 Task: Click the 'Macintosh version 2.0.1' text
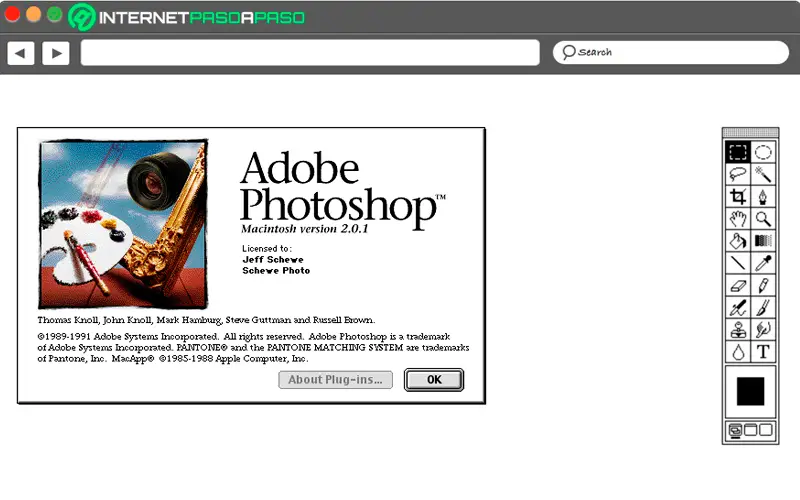point(305,229)
